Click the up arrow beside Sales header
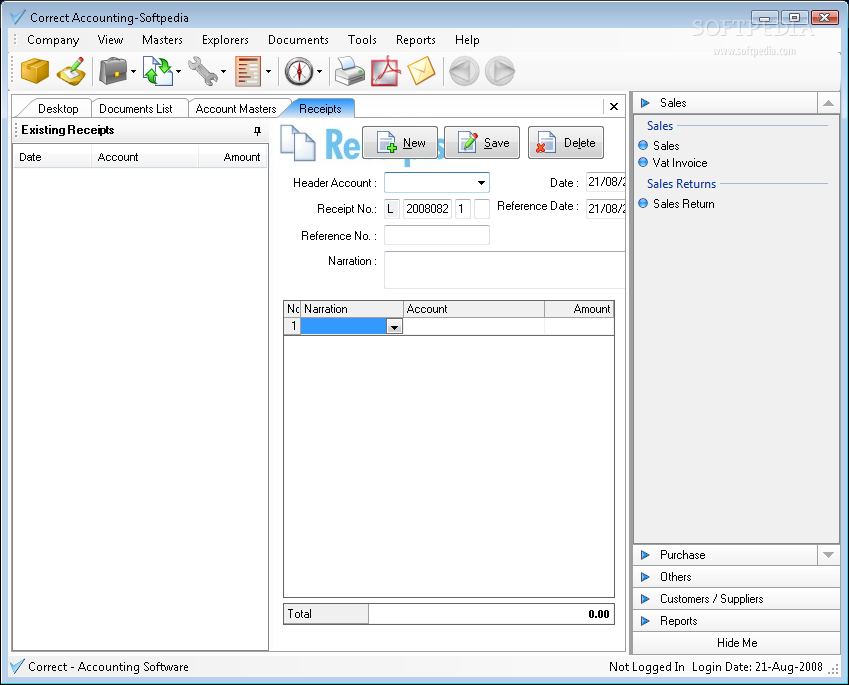The image size is (849, 685). (828, 103)
